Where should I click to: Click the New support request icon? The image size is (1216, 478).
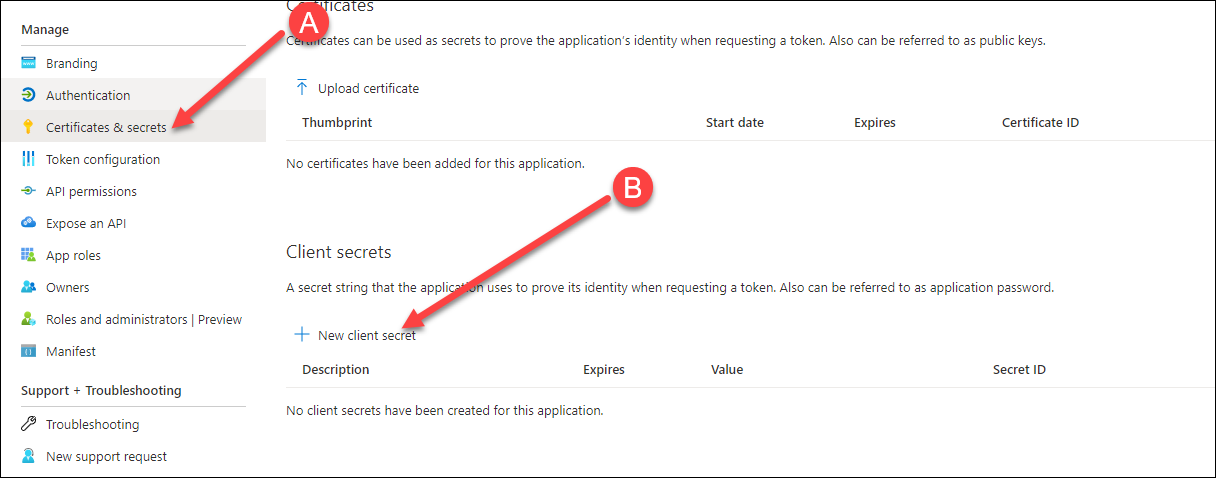(x=28, y=456)
